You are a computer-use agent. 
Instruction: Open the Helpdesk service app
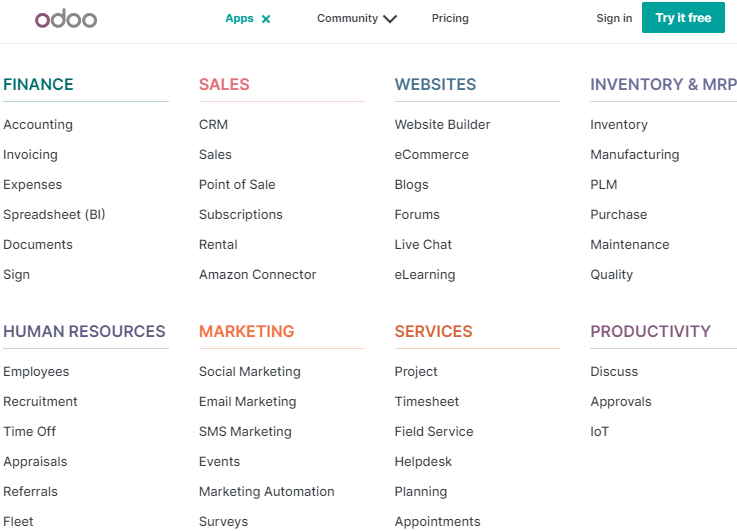(x=423, y=461)
